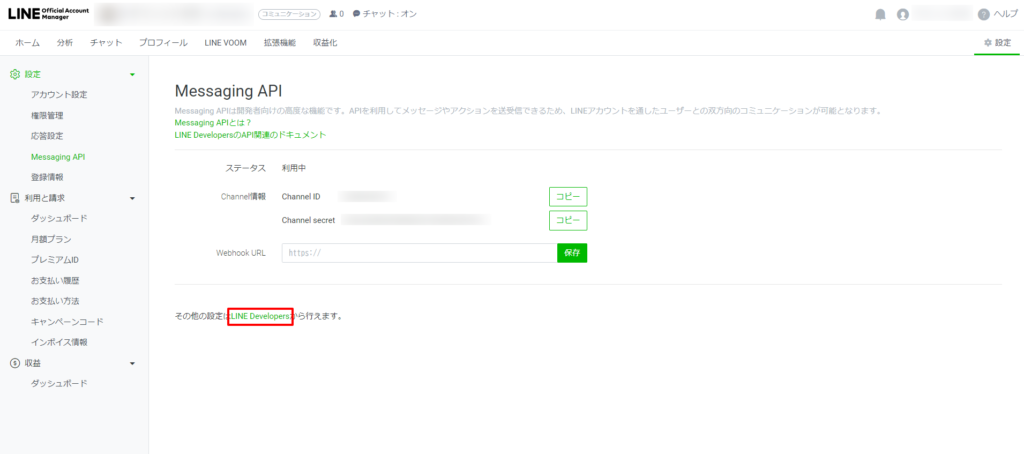Open the LINE VOOM tab

[225, 42]
